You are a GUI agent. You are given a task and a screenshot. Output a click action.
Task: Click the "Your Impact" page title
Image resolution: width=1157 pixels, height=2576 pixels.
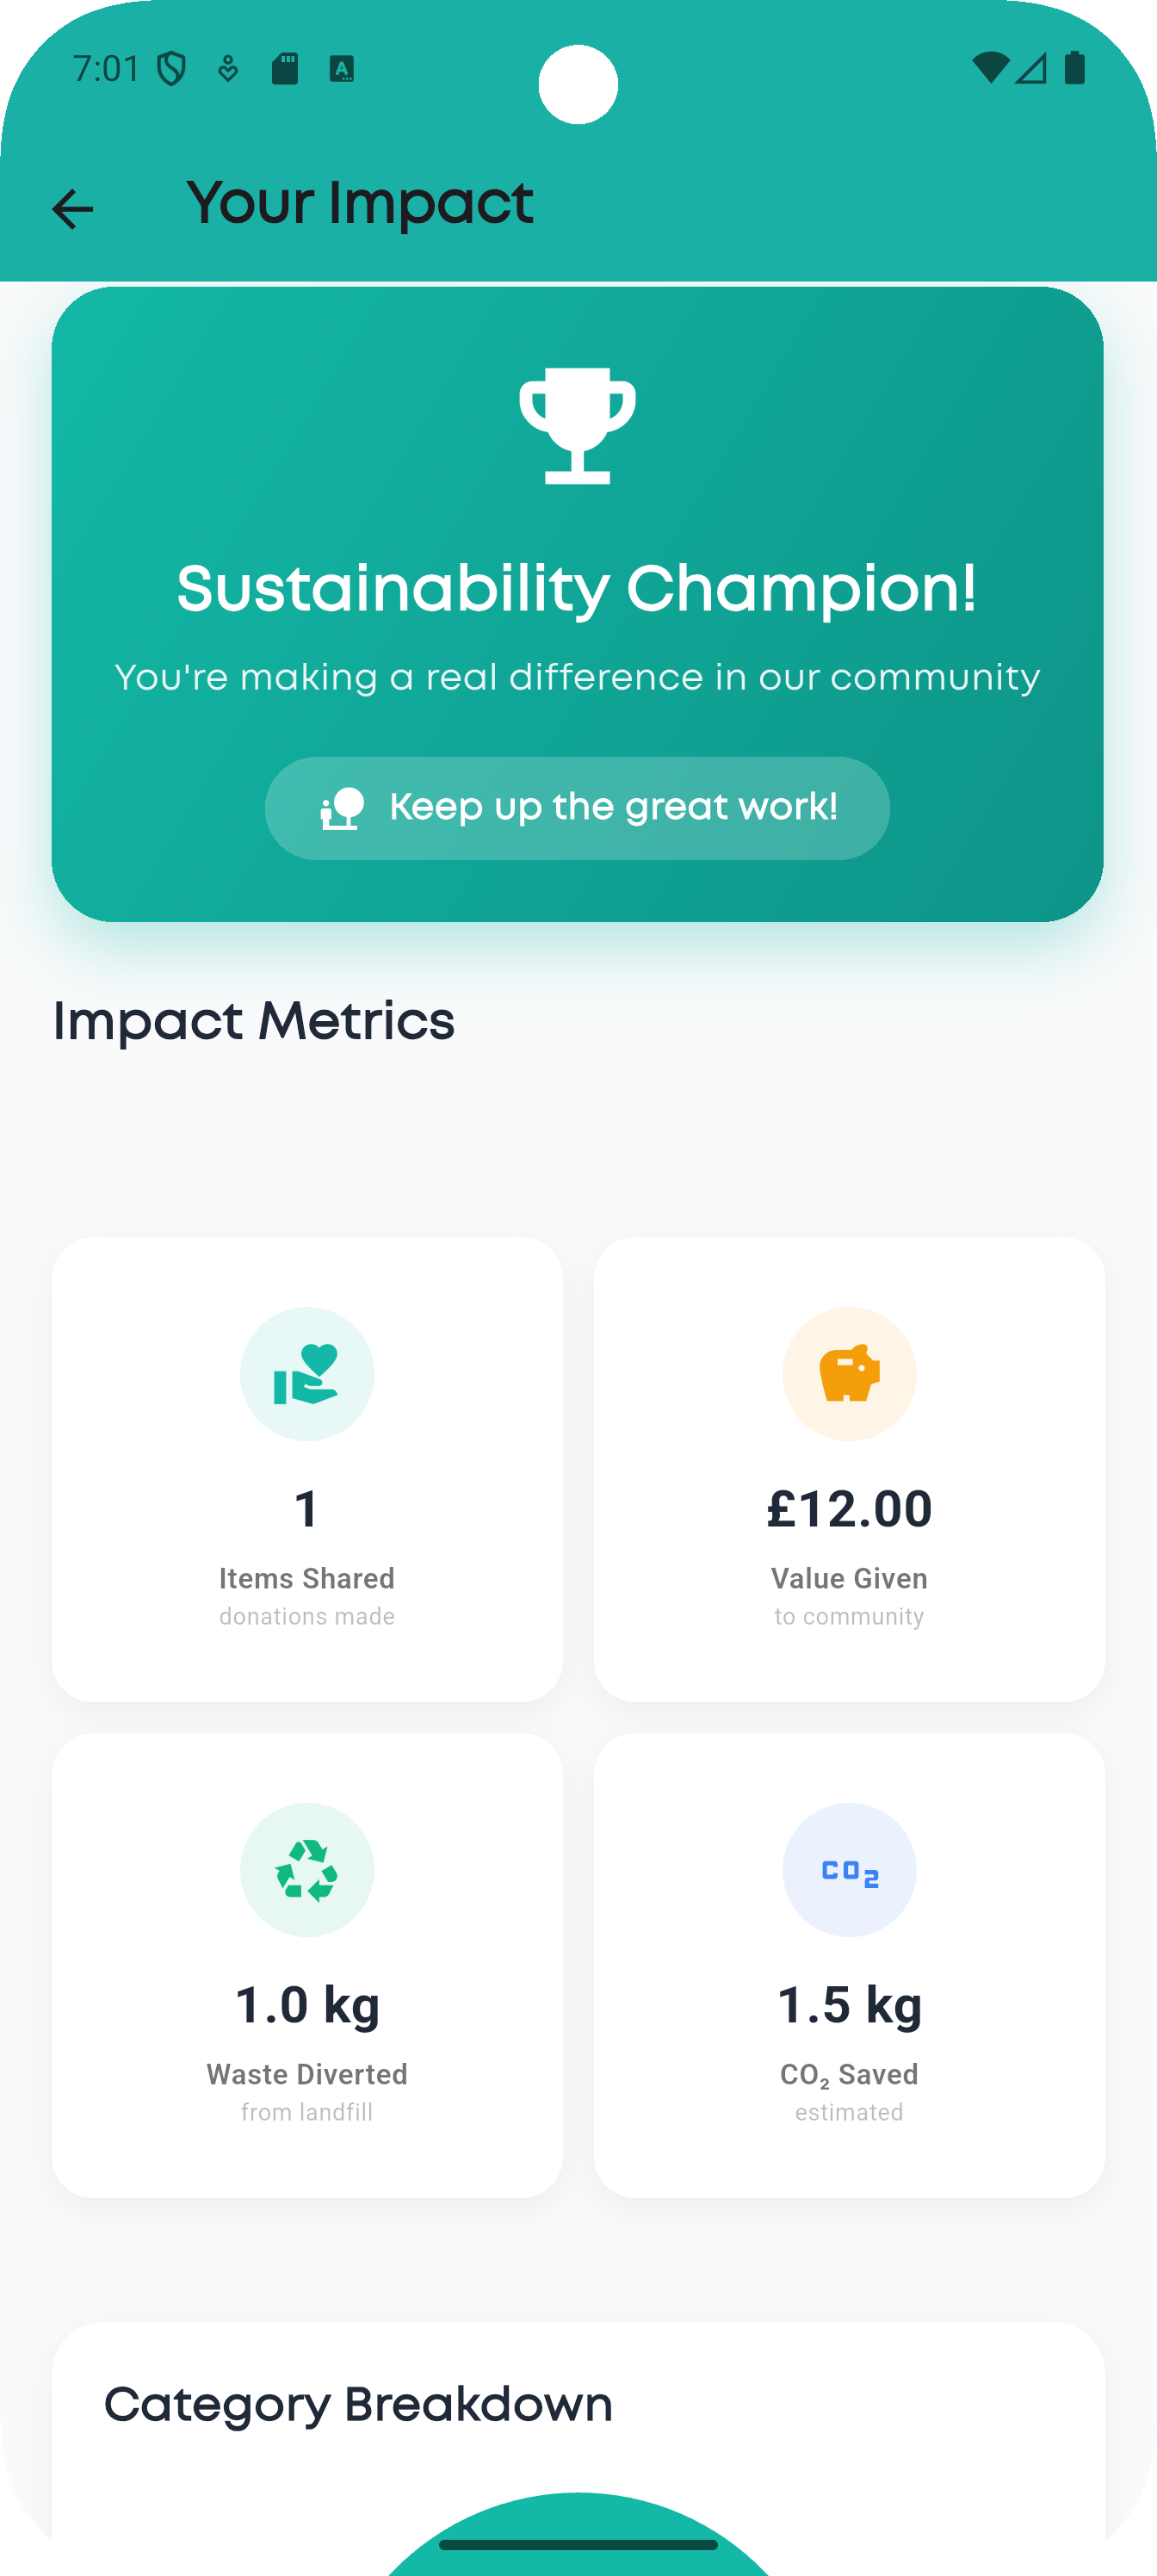tap(360, 203)
